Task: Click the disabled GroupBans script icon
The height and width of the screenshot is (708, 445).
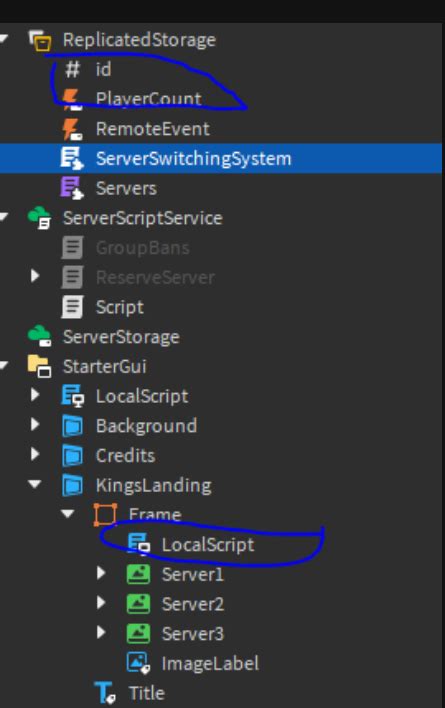Action: click(x=72, y=248)
